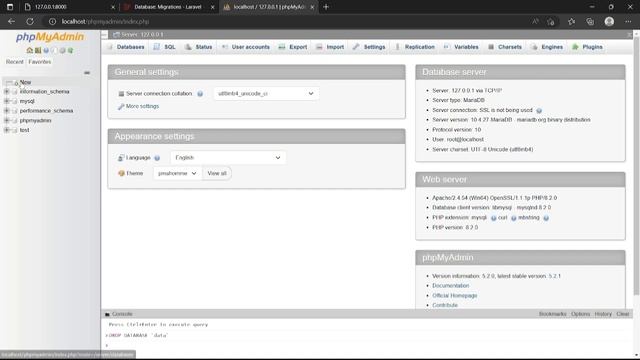Expand the mysql database tree node
This screenshot has height=360, width=640.
coord(7,101)
